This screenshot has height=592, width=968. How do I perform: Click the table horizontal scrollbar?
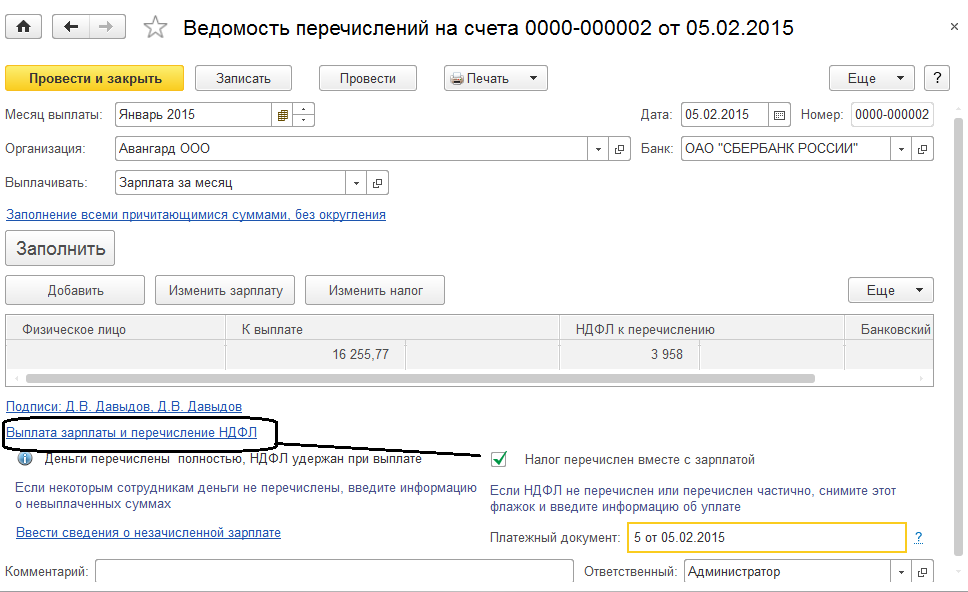point(420,378)
